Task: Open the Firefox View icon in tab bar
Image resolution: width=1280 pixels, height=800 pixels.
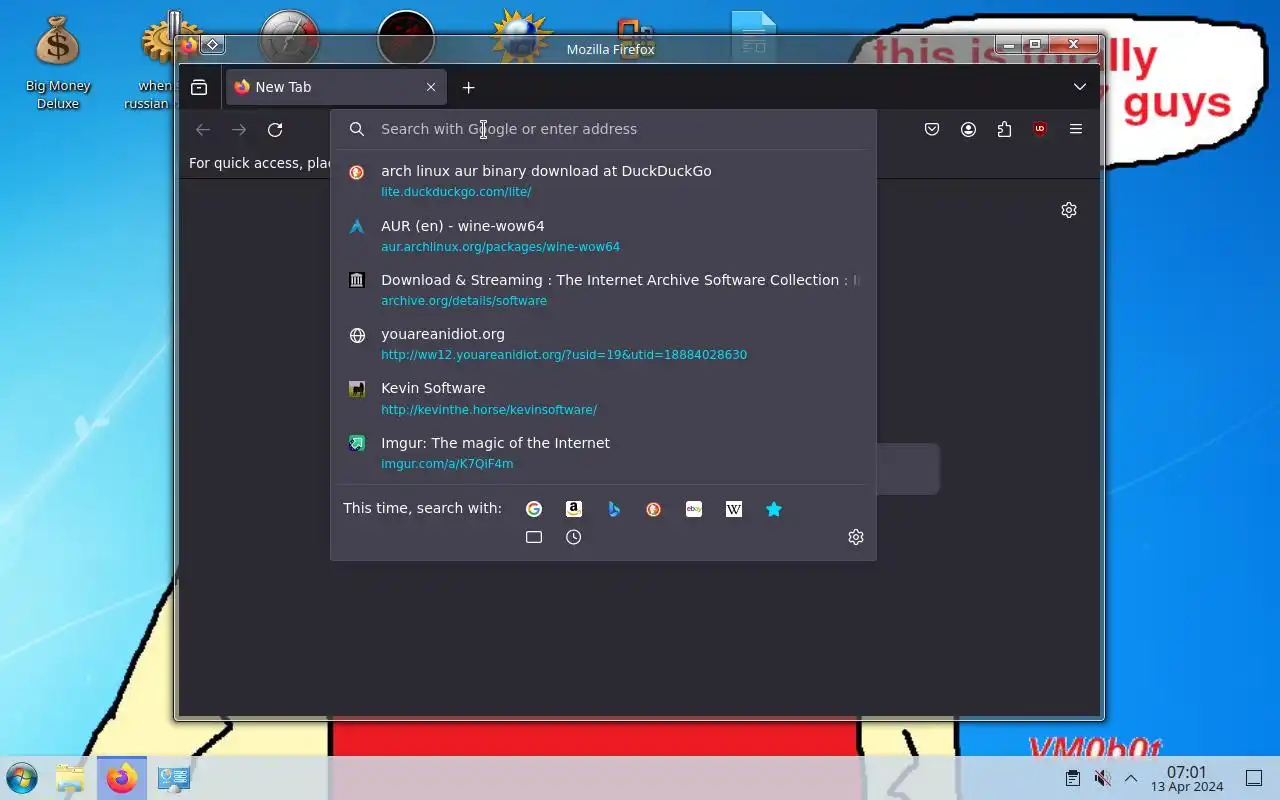Action: 199,87
